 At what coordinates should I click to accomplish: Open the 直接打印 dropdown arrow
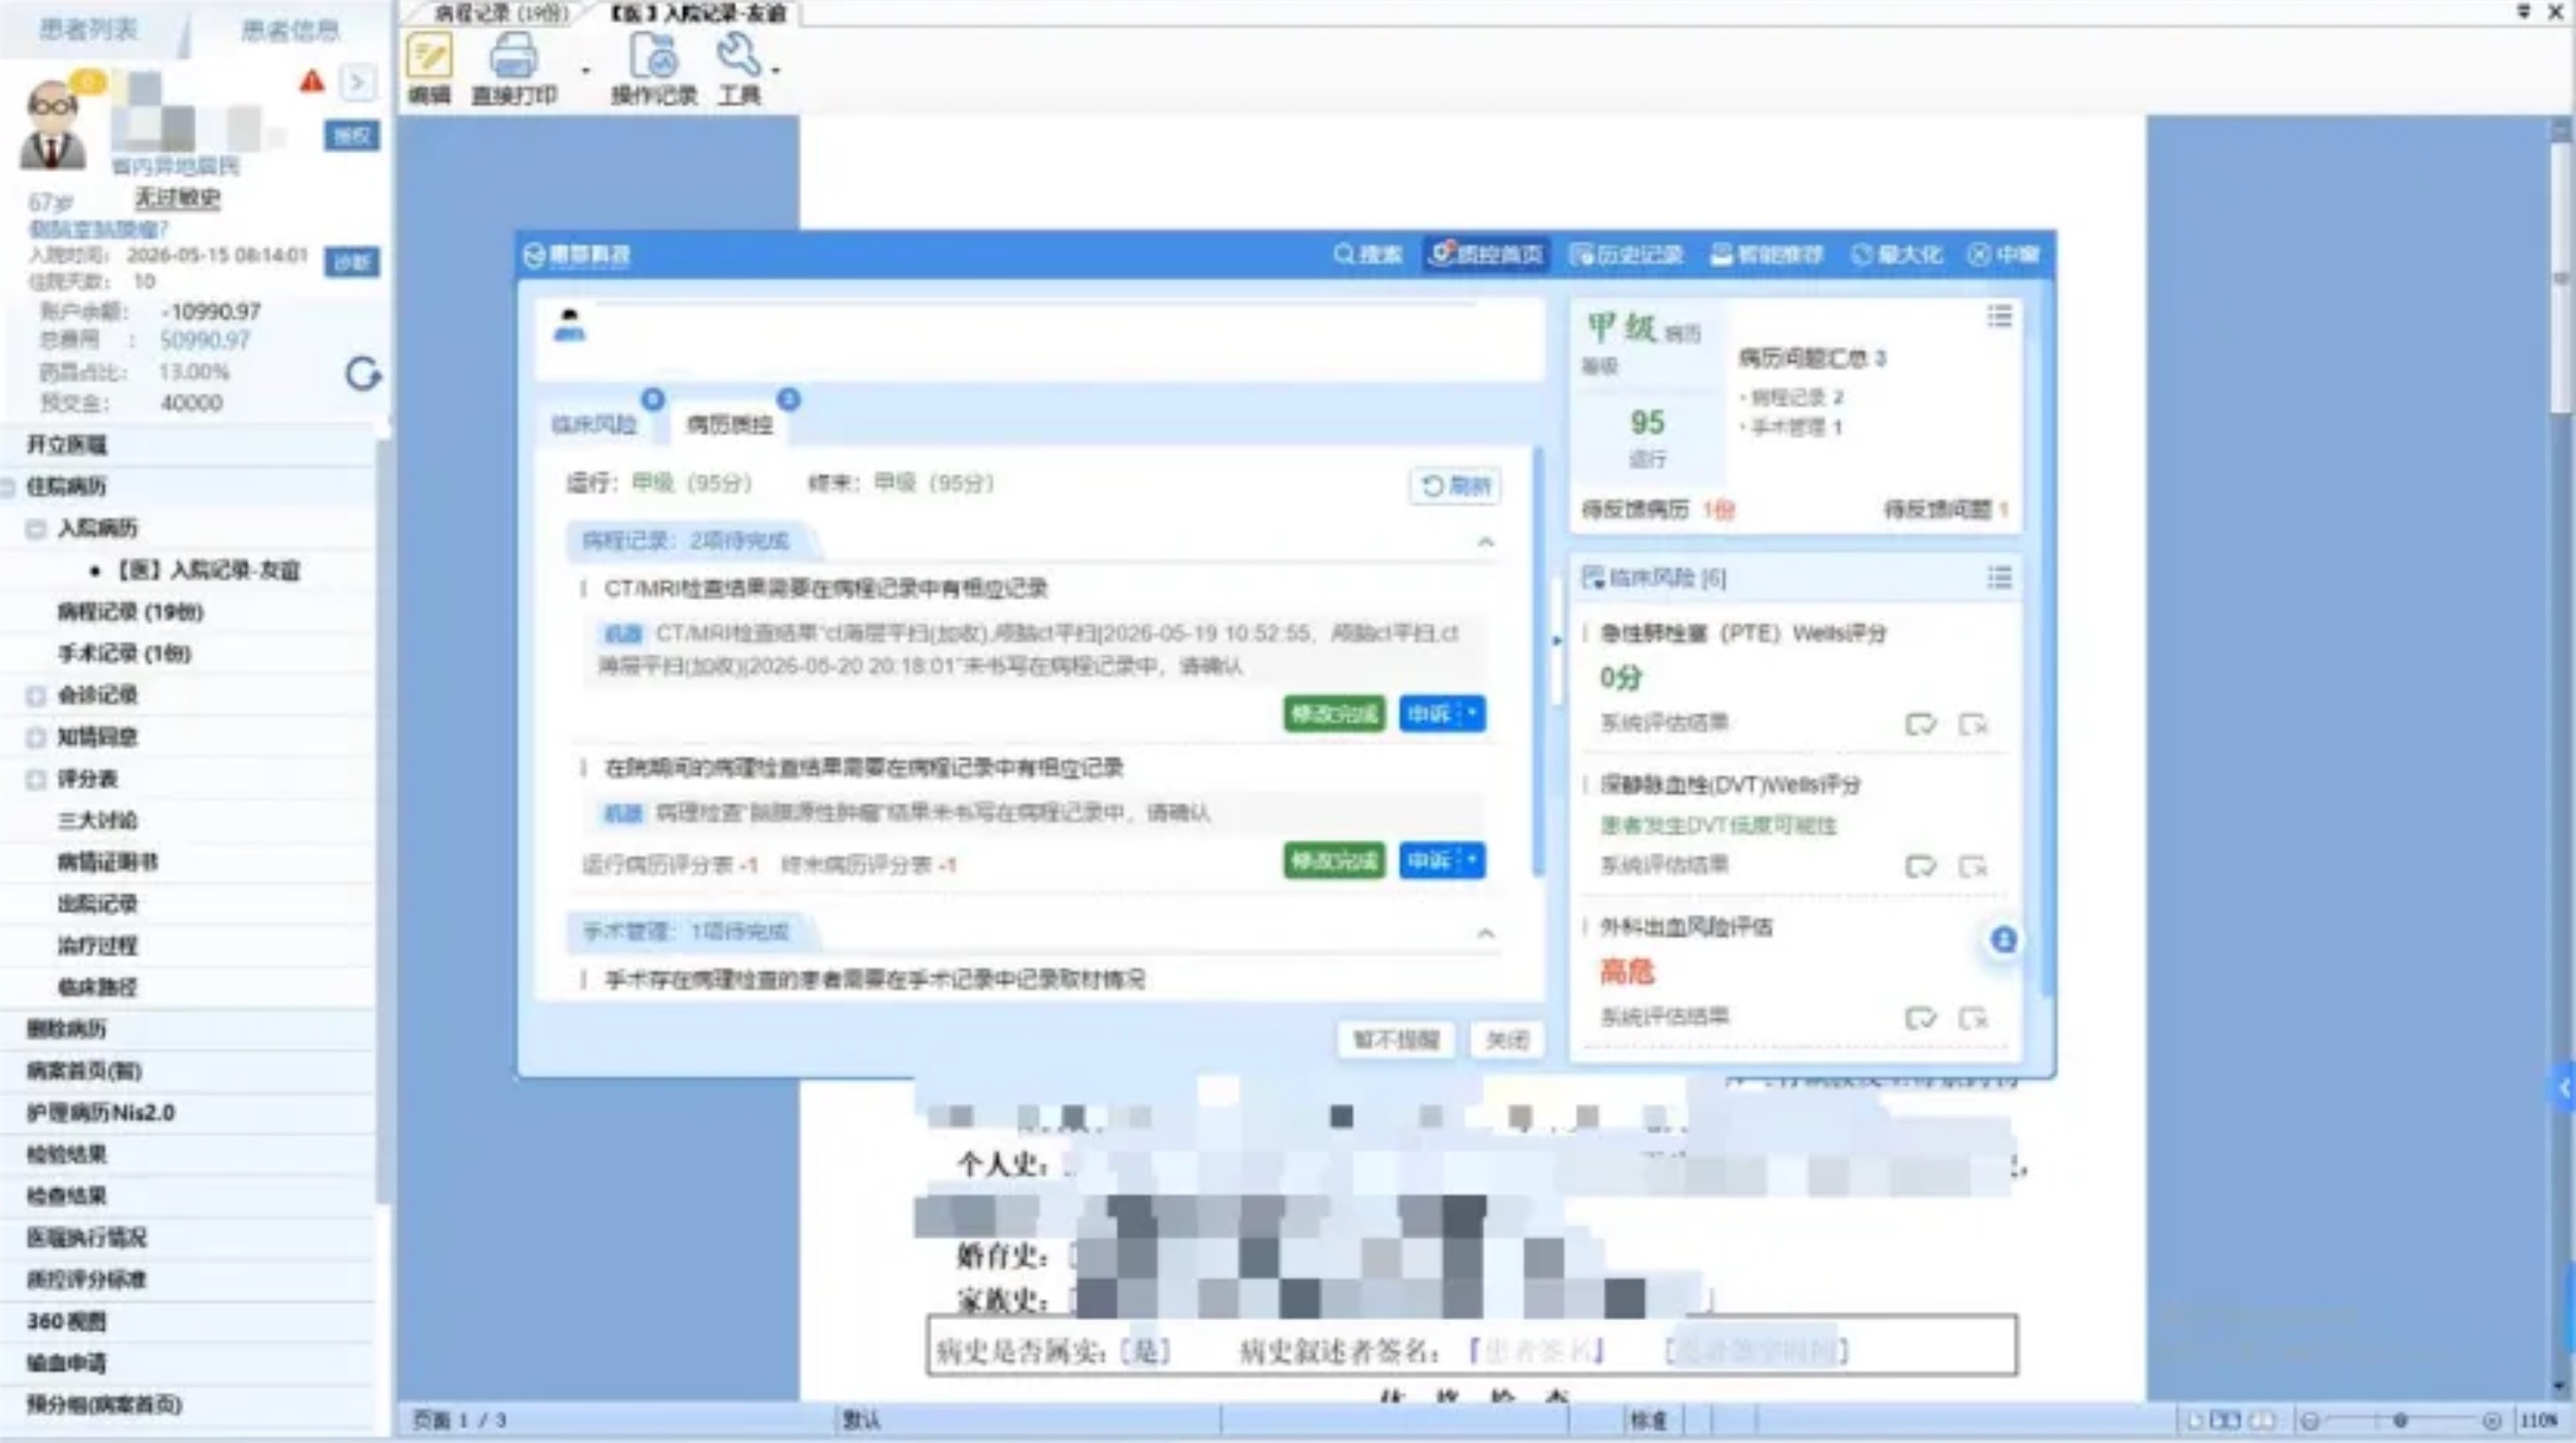[x=585, y=70]
